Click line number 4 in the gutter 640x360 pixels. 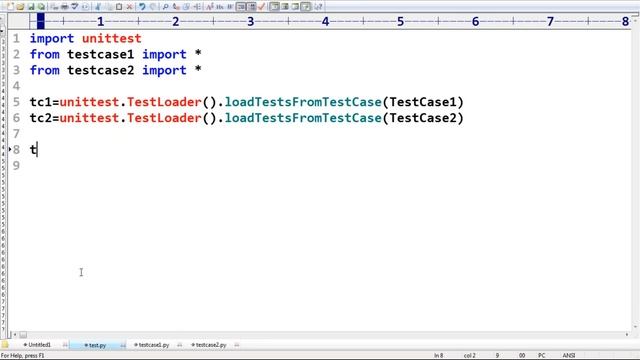click(16, 86)
